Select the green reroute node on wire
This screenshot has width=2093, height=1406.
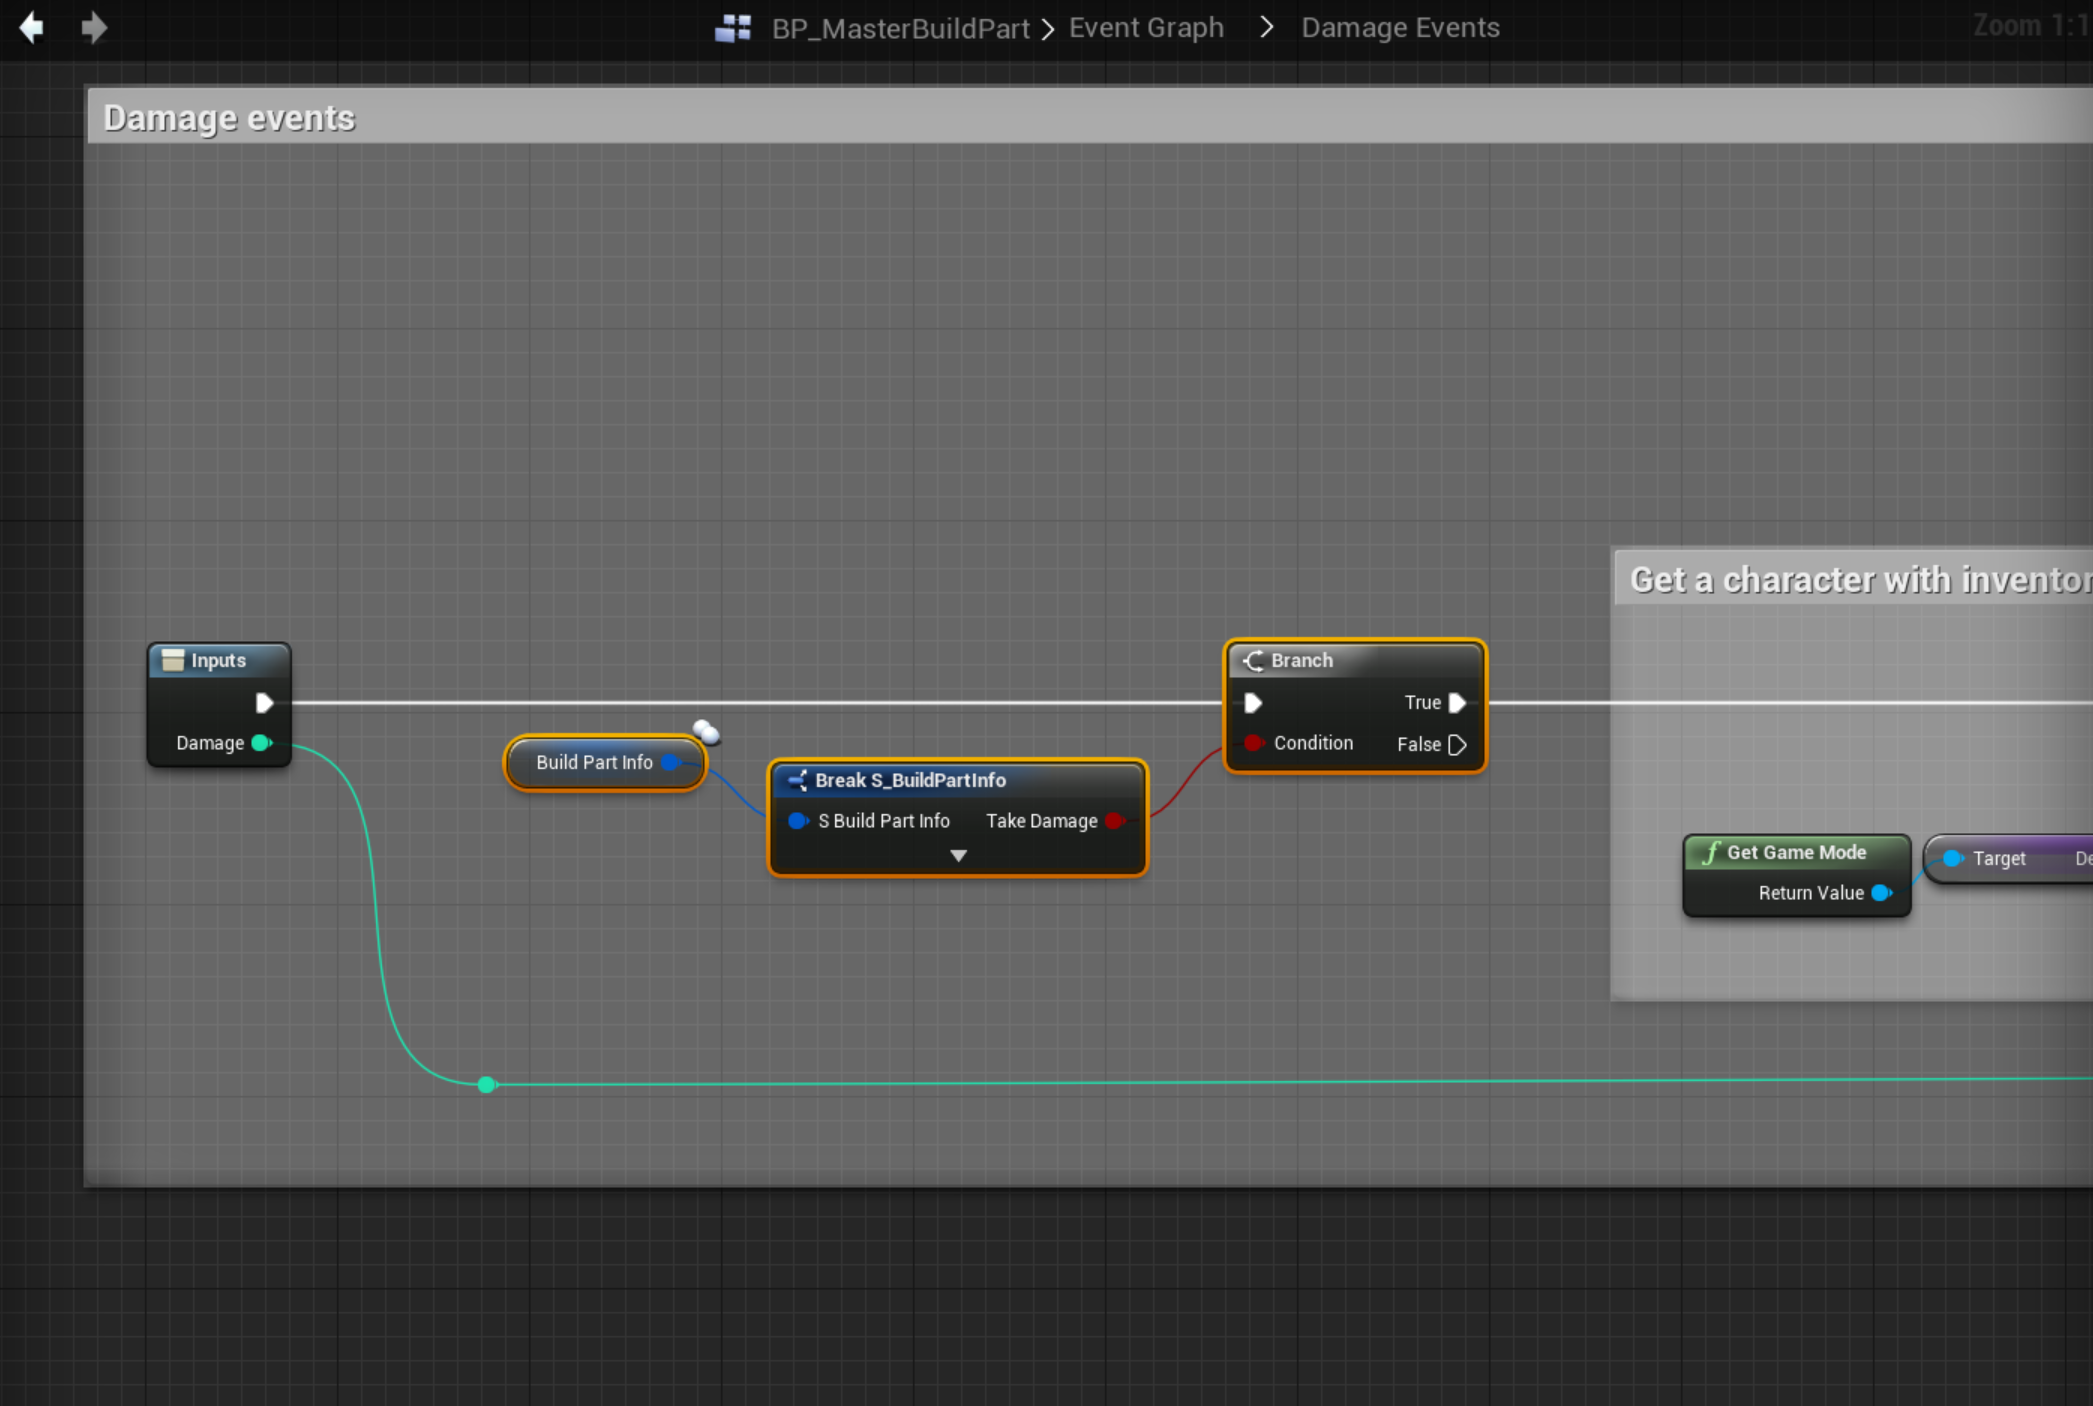pos(486,1084)
